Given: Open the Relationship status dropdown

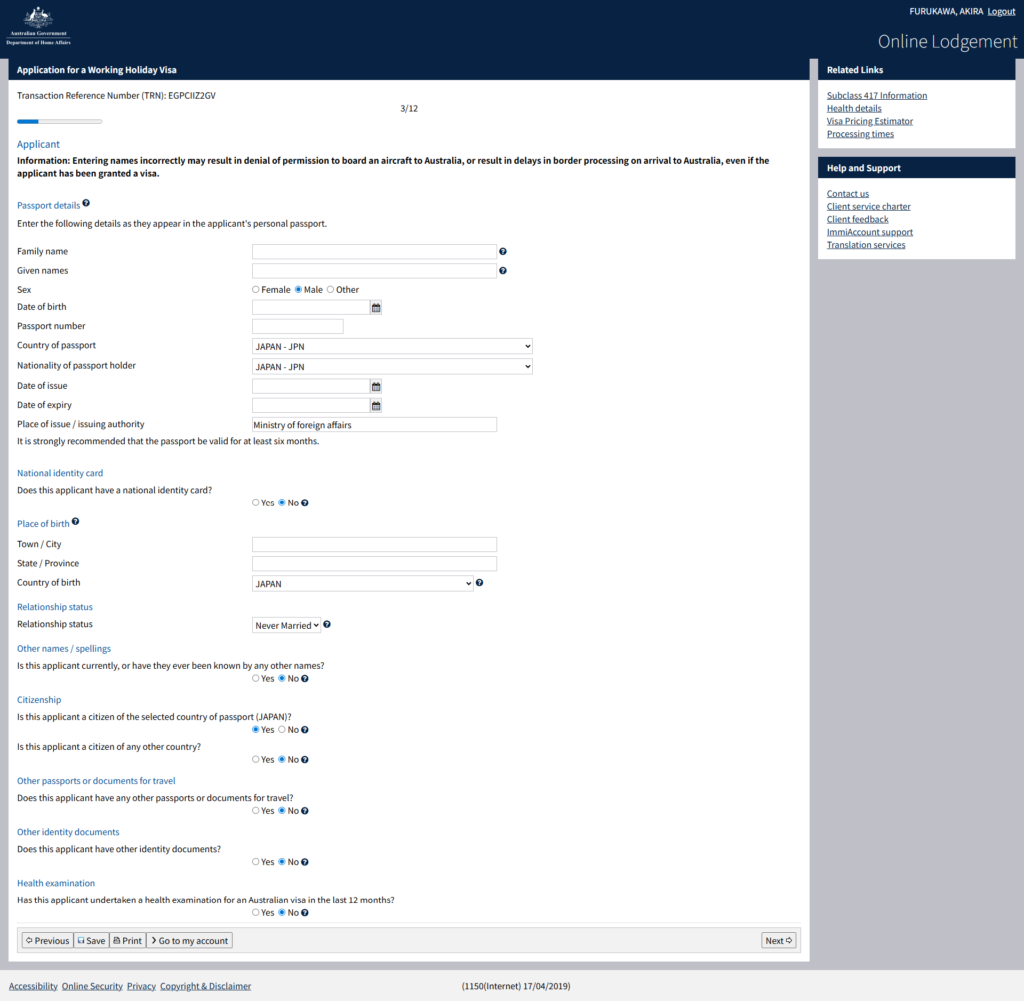Looking at the screenshot, I should point(287,625).
